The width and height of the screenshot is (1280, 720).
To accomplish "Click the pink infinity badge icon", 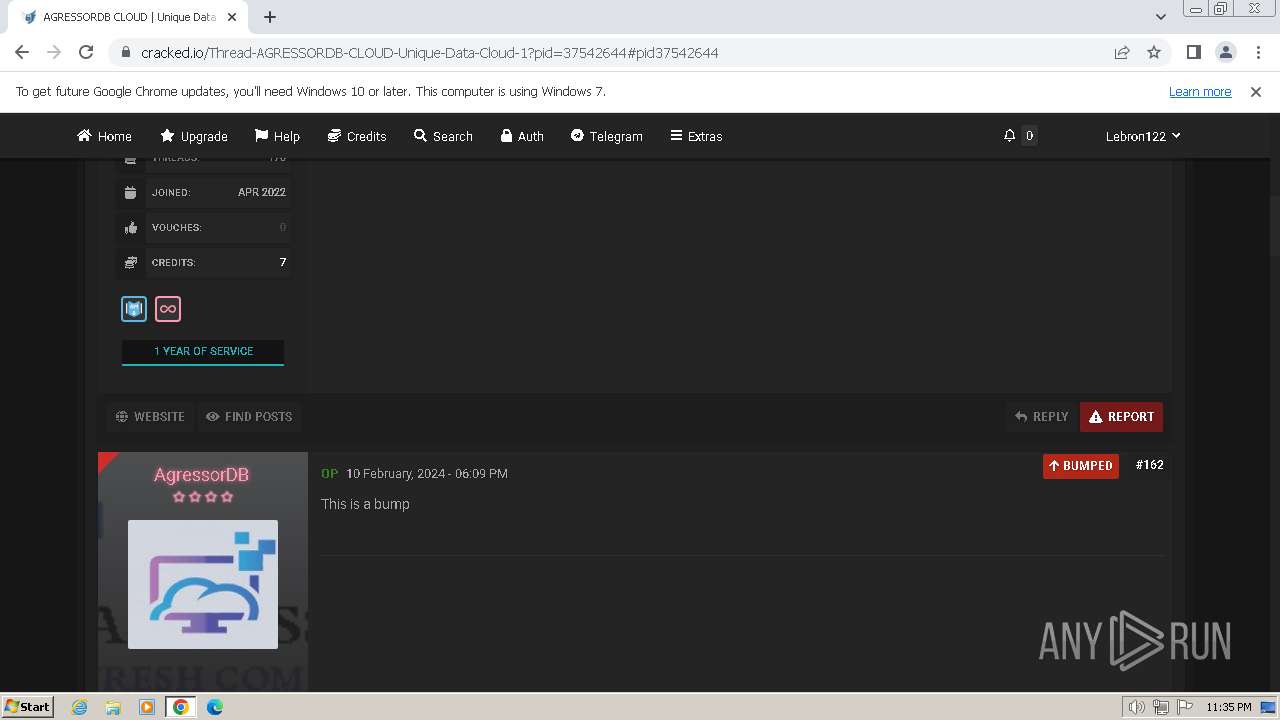I will [168, 309].
